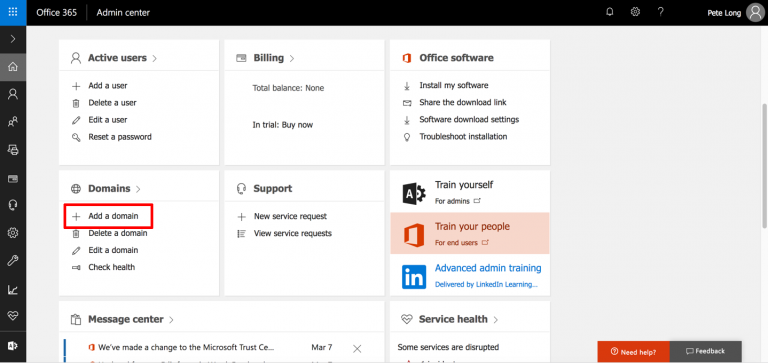The width and height of the screenshot is (768, 363).
Task: Open the Health heart icon in sidebar
Action: point(13,316)
